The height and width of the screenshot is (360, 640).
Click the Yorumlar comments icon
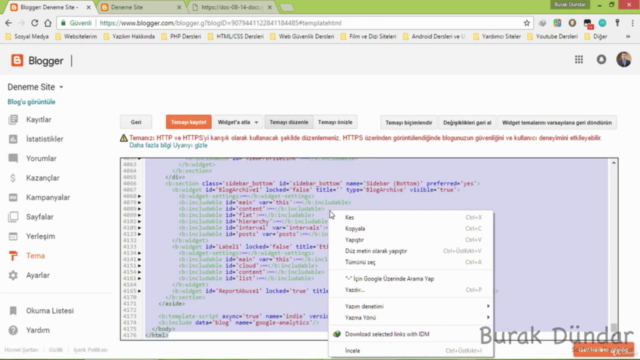coord(13,158)
